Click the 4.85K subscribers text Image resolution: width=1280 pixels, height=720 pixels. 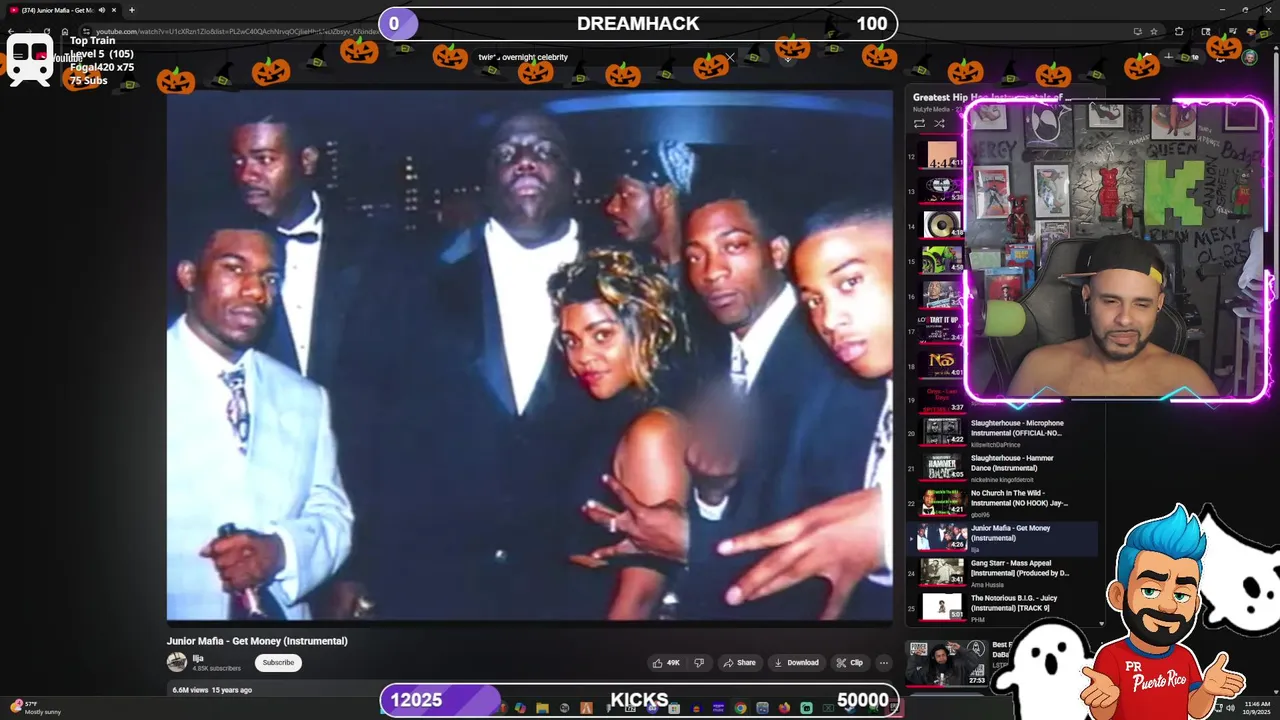pos(216,668)
